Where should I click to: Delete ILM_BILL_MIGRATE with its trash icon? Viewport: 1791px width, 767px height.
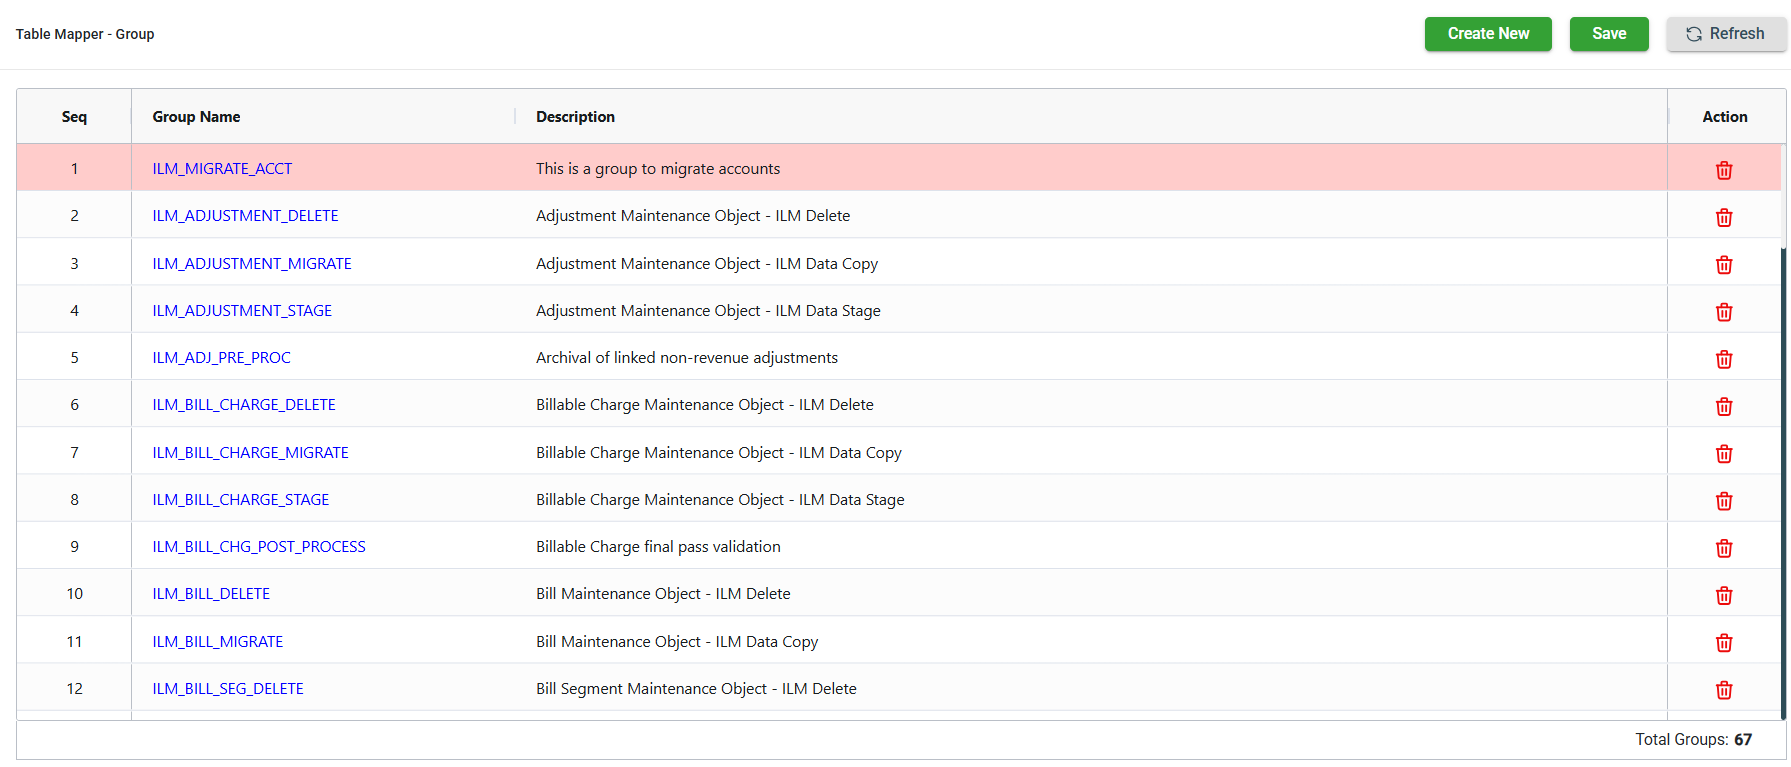click(1723, 643)
